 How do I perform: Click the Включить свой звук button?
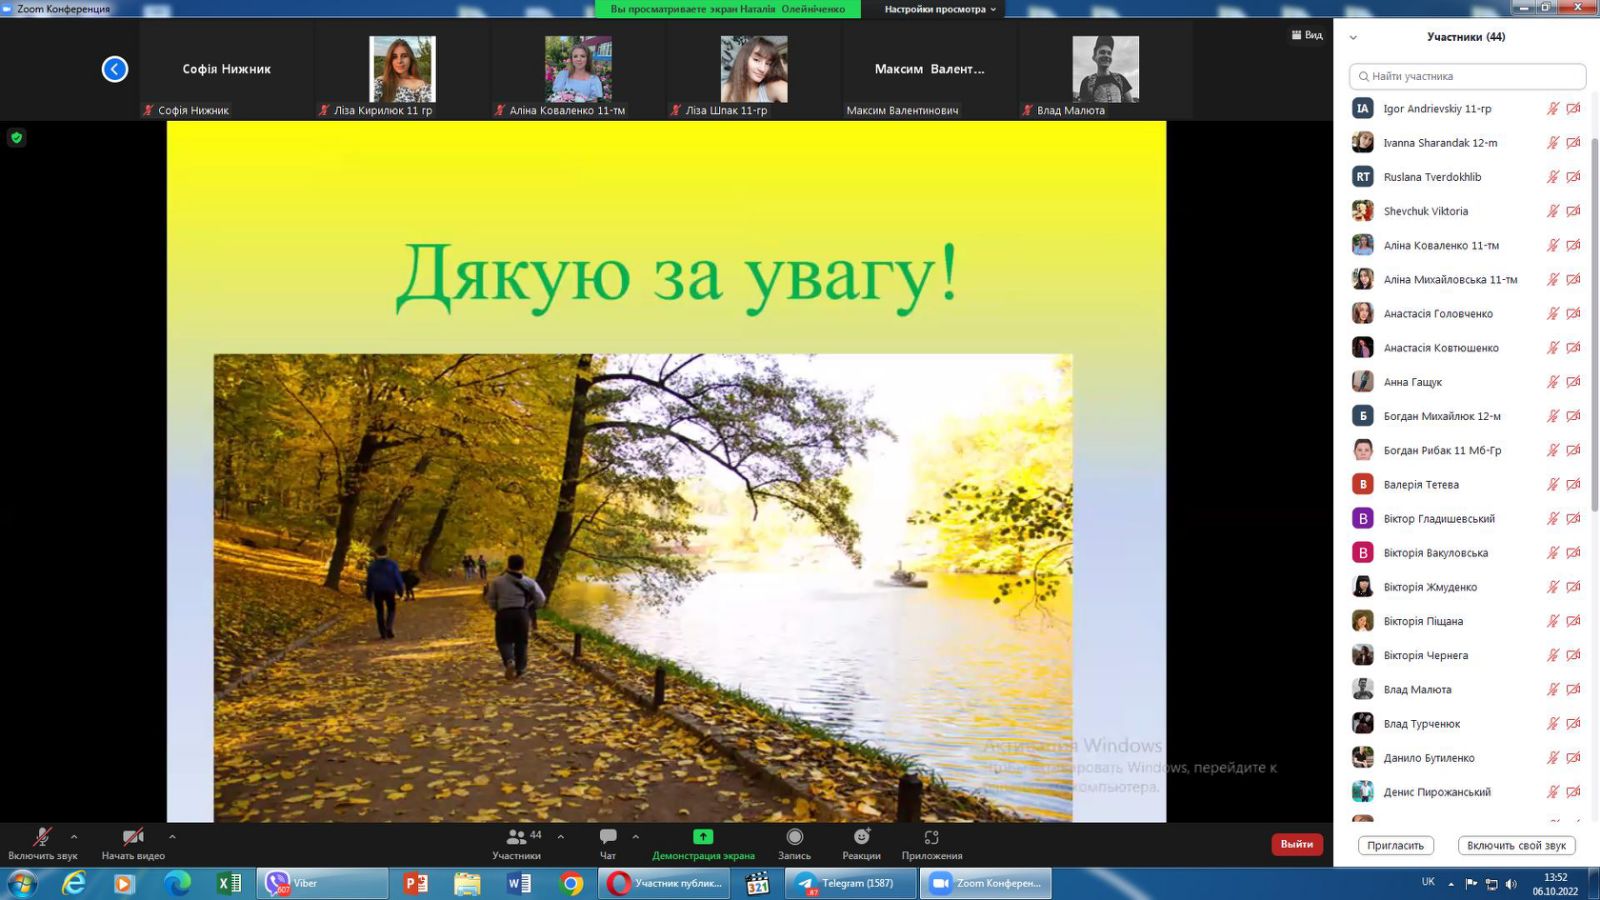pos(1516,846)
